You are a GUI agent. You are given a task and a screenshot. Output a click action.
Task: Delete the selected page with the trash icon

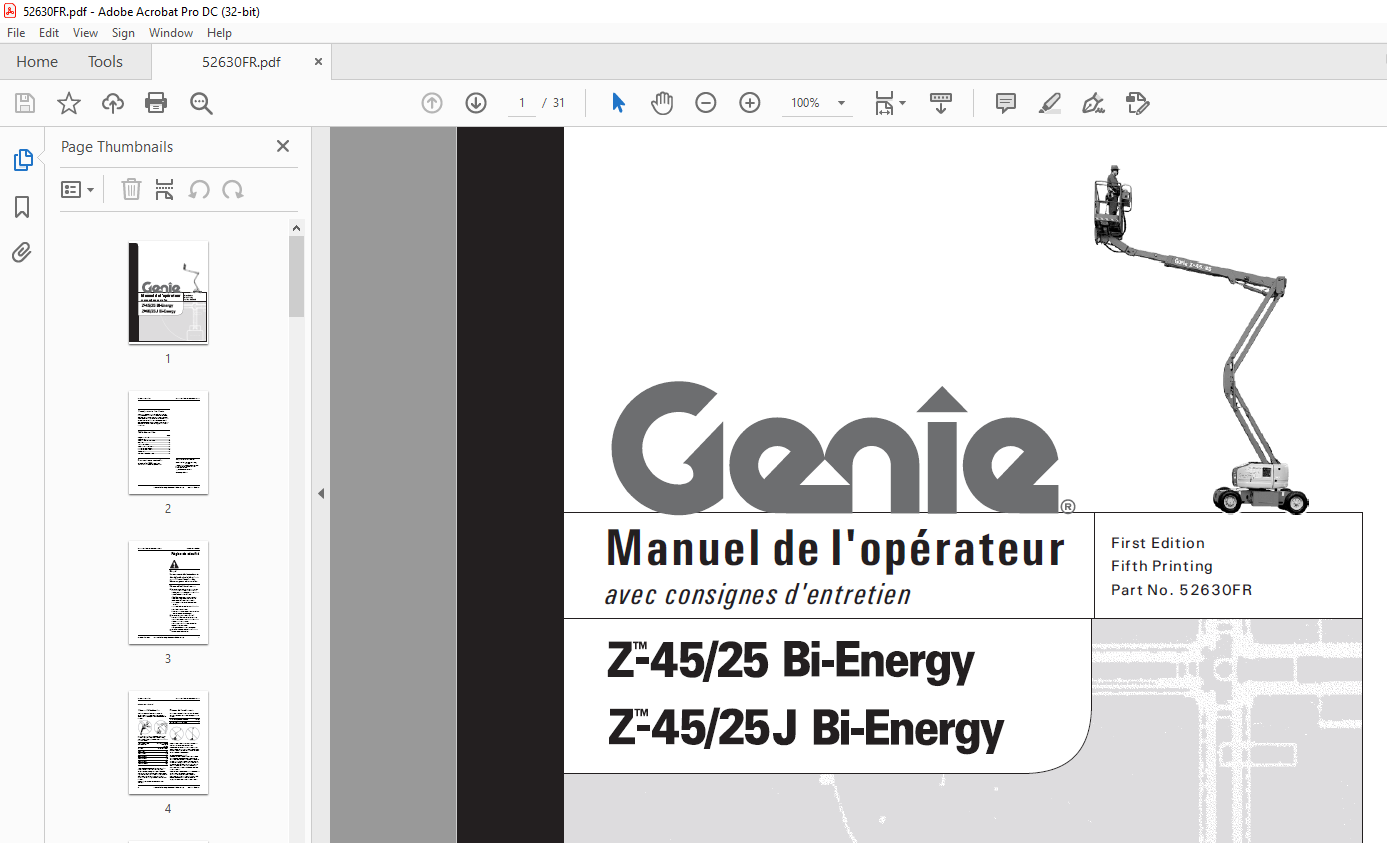(131, 189)
